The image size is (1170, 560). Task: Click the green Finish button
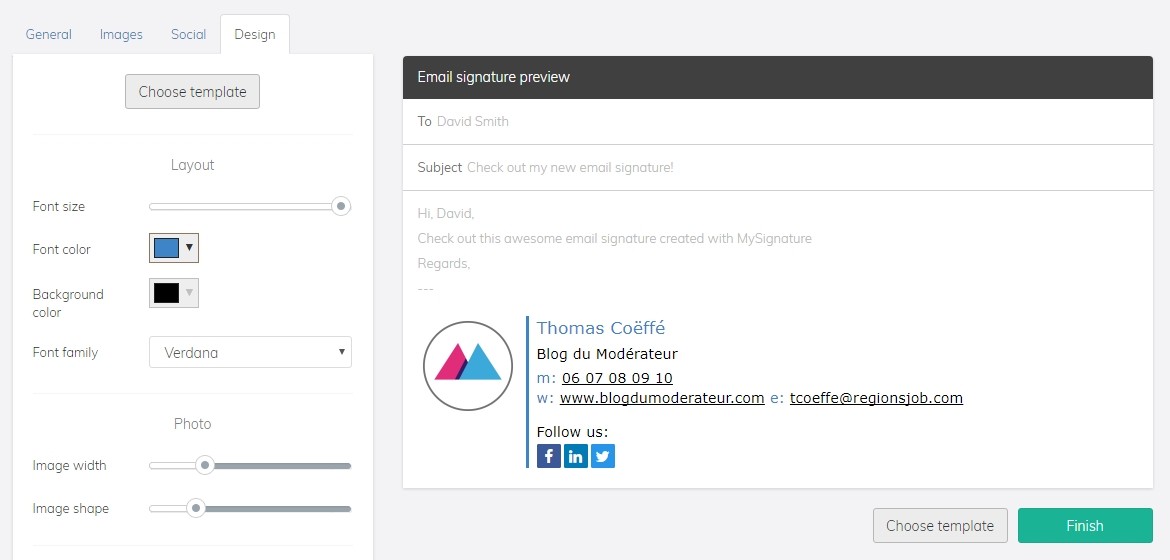pyautogui.click(x=1085, y=526)
